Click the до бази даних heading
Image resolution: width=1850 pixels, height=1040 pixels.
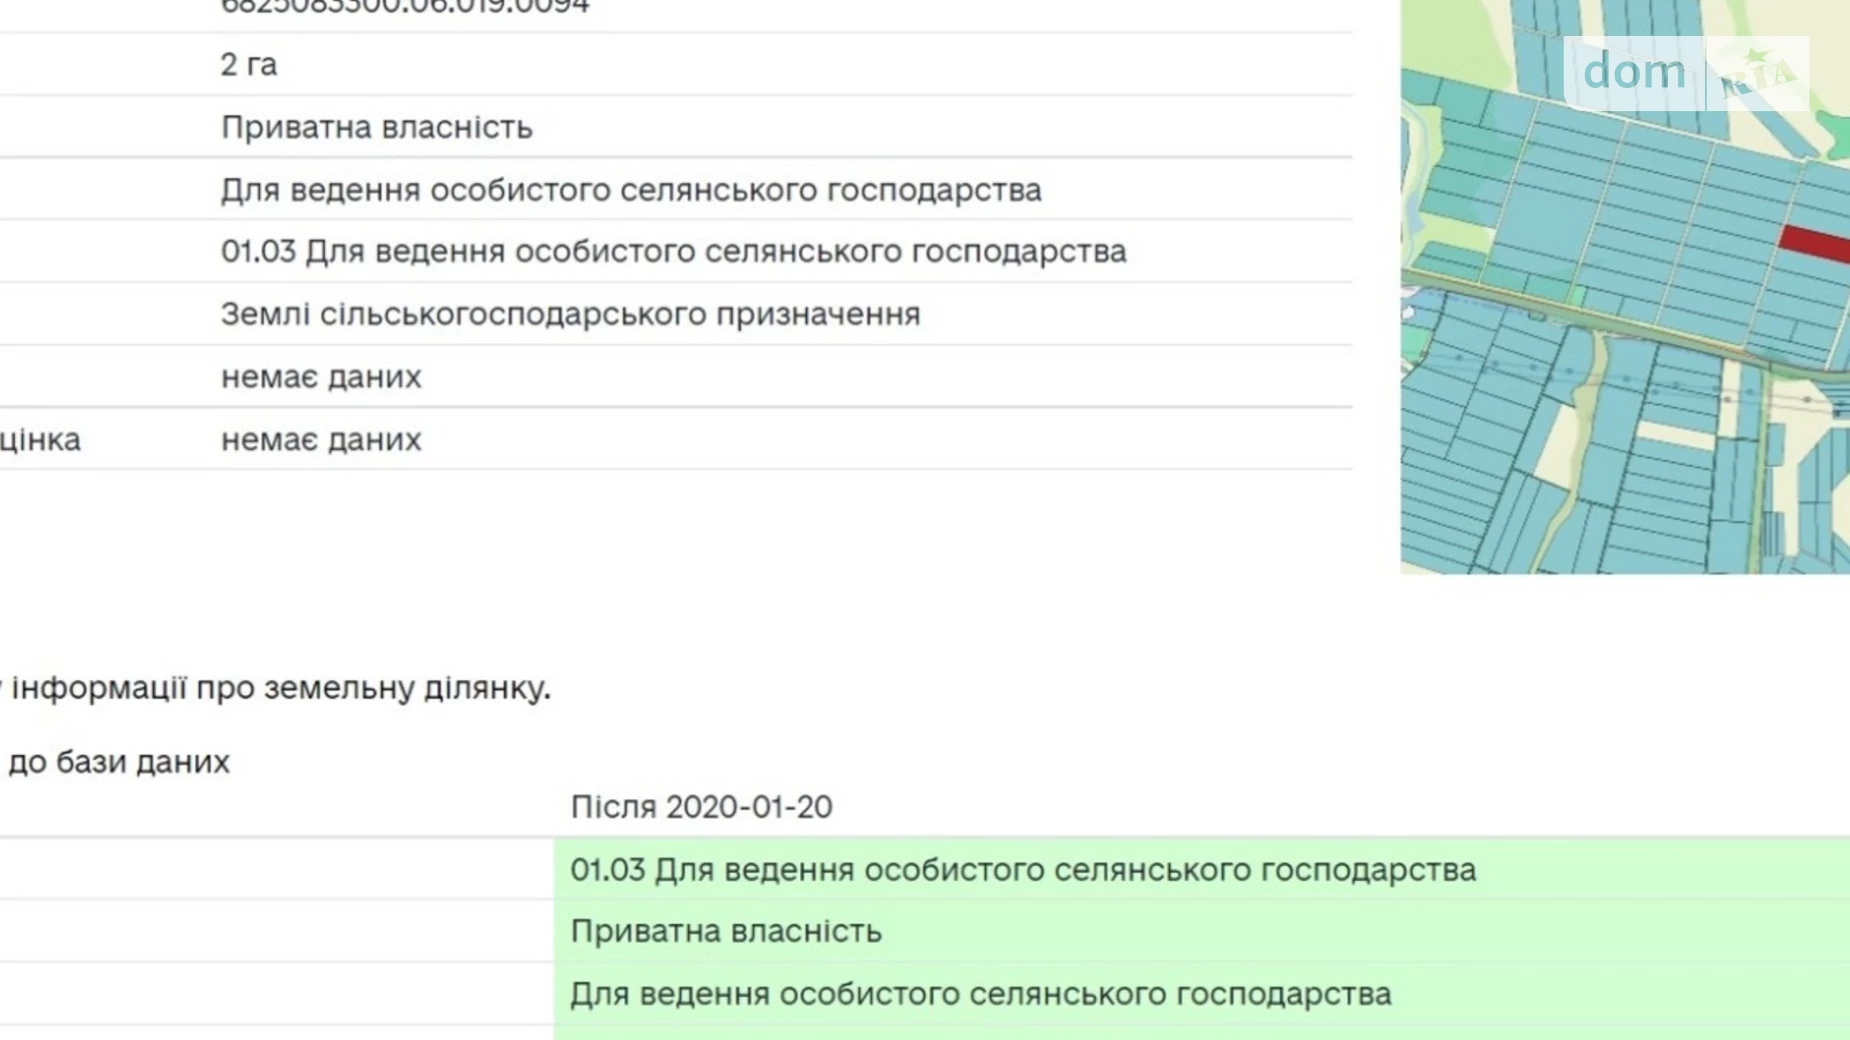tap(118, 762)
